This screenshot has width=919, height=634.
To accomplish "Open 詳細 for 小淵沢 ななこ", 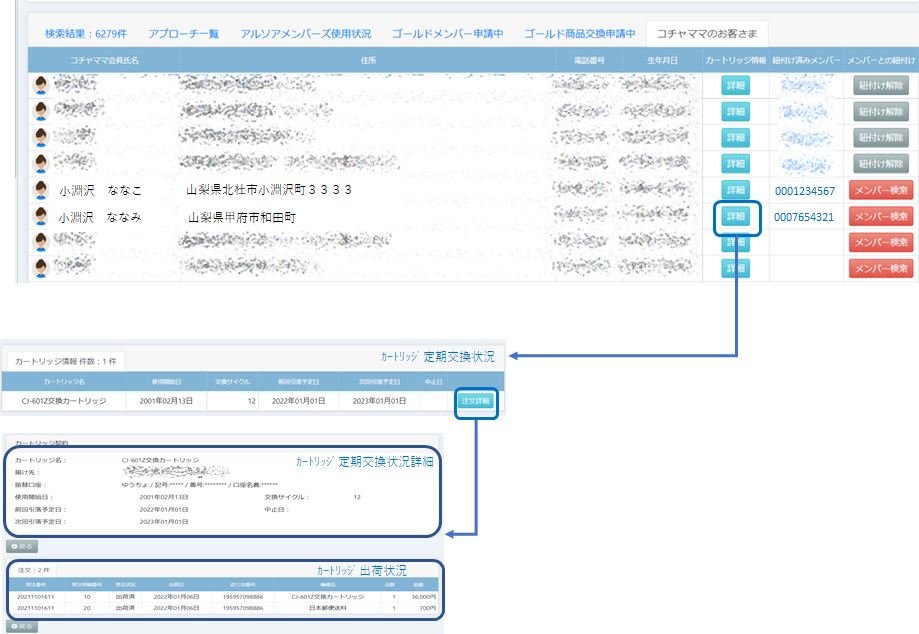I will [736, 190].
